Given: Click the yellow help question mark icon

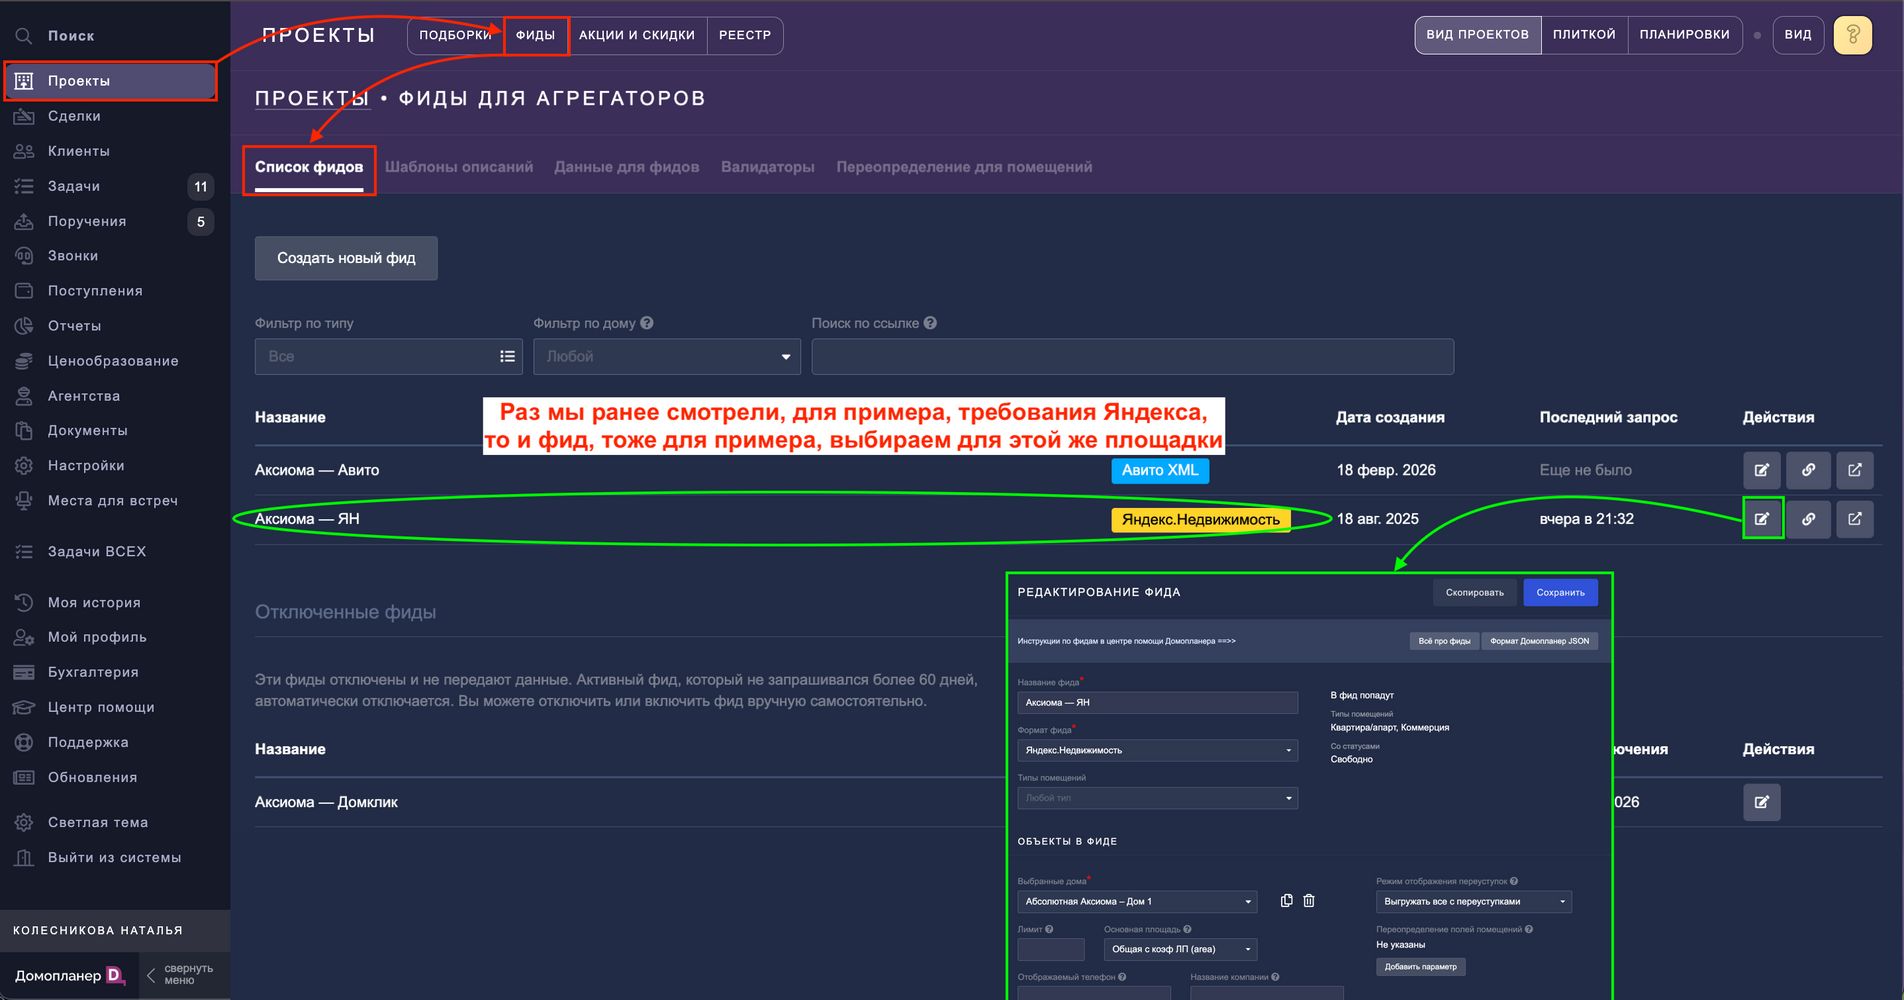Looking at the screenshot, I should (1852, 35).
